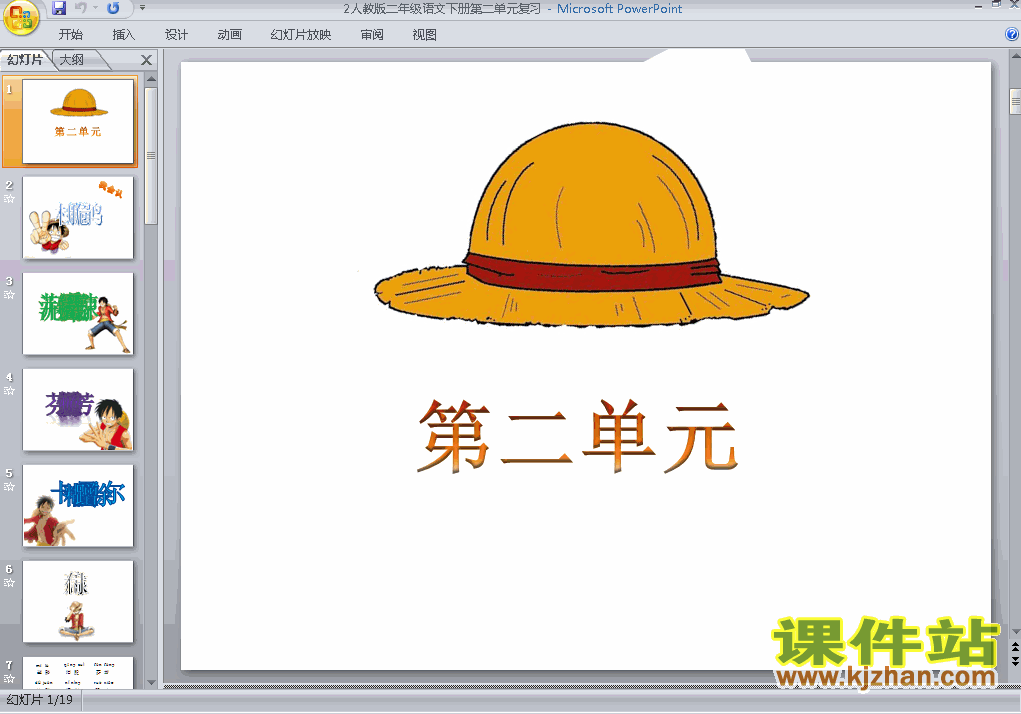
Task: Select slide 5 thumbnail with blue text
Action: 78,506
